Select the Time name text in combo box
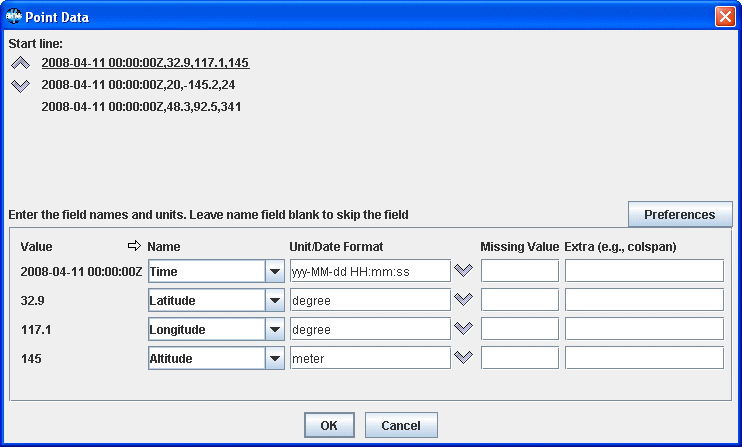The height and width of the screenshot is (447, 742). click(x=164, y=272)
